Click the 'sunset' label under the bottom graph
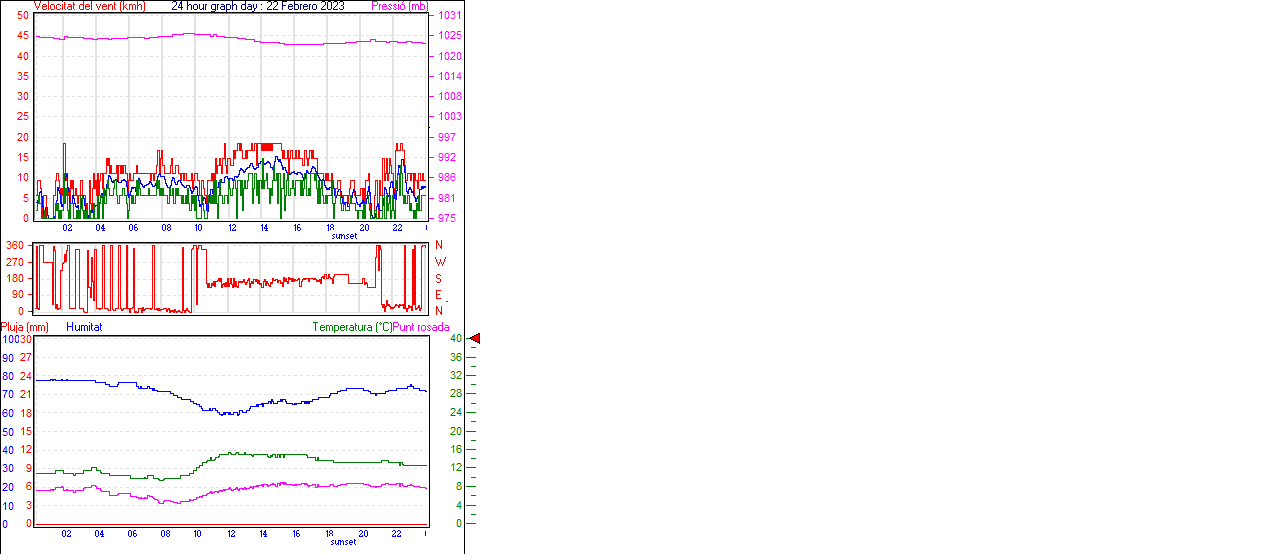Image resolution: width=1280 pixels, height=554 pixels. [344, 542]
